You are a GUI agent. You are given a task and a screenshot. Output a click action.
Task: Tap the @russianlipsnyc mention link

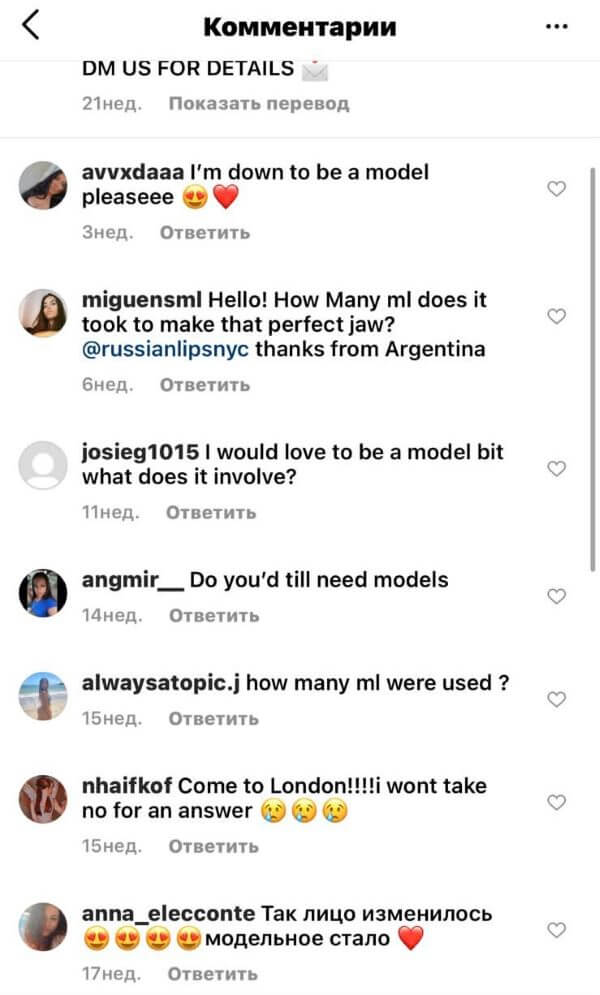click(x=166, y=350)
